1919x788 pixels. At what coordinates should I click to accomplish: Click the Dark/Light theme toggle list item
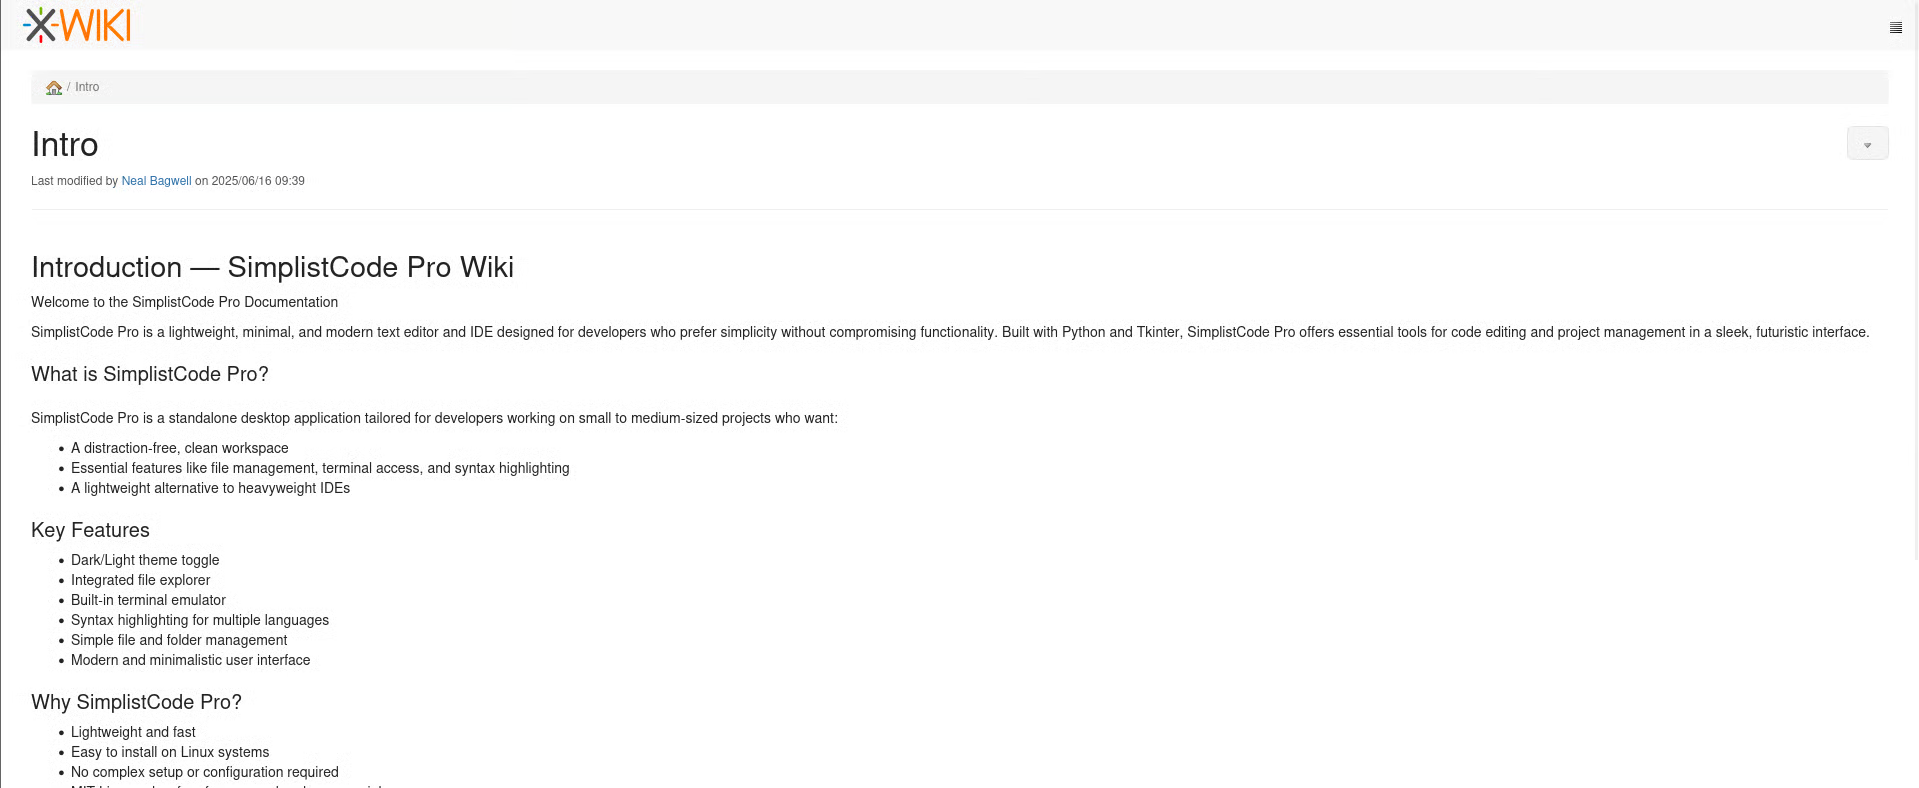tap(145, 560)
